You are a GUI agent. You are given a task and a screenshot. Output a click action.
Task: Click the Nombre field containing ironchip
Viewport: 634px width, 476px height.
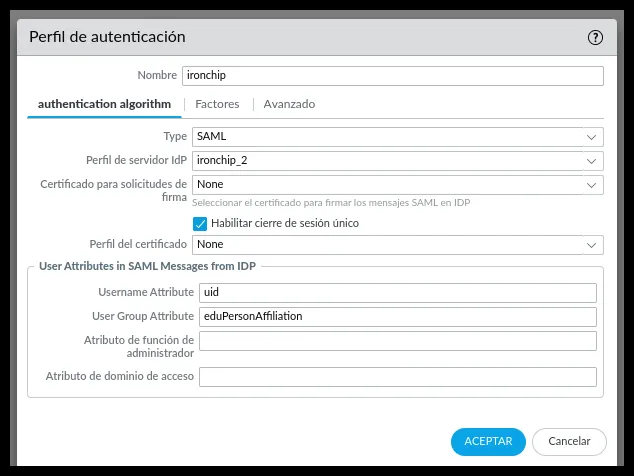[393, 76]
